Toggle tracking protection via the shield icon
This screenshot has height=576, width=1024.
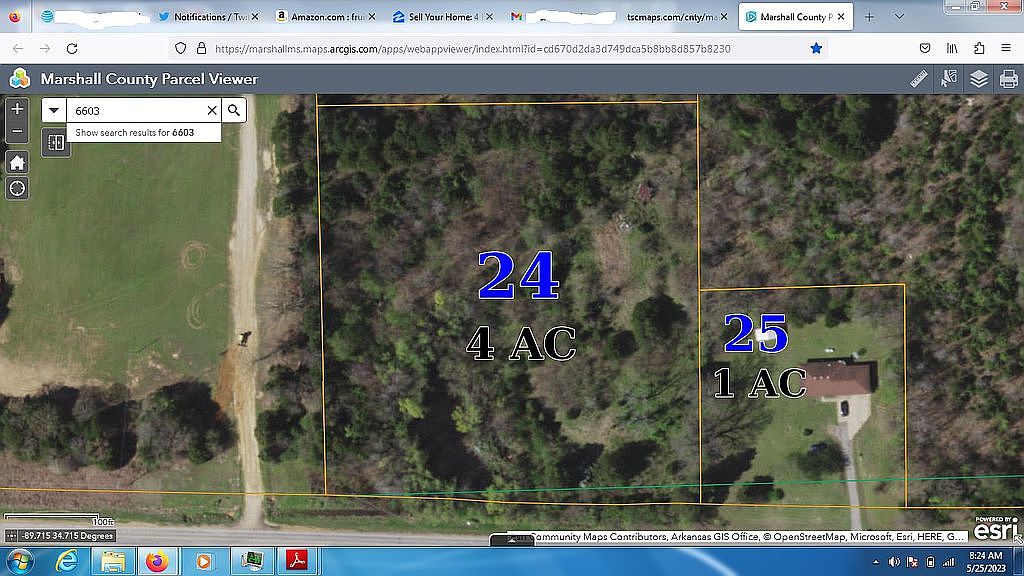click(x=180, y=48)
